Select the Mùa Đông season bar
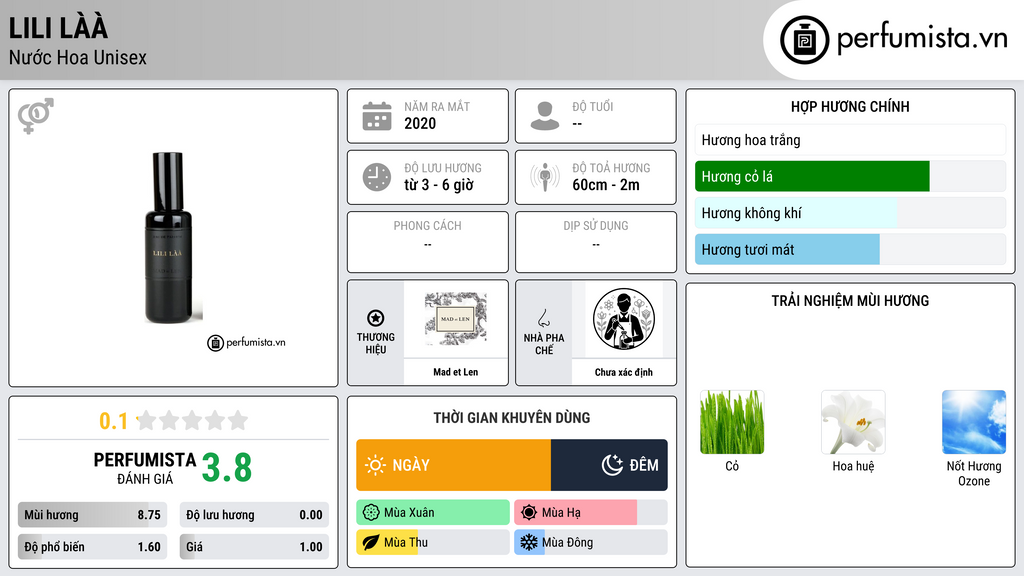 tap(591, 543)
